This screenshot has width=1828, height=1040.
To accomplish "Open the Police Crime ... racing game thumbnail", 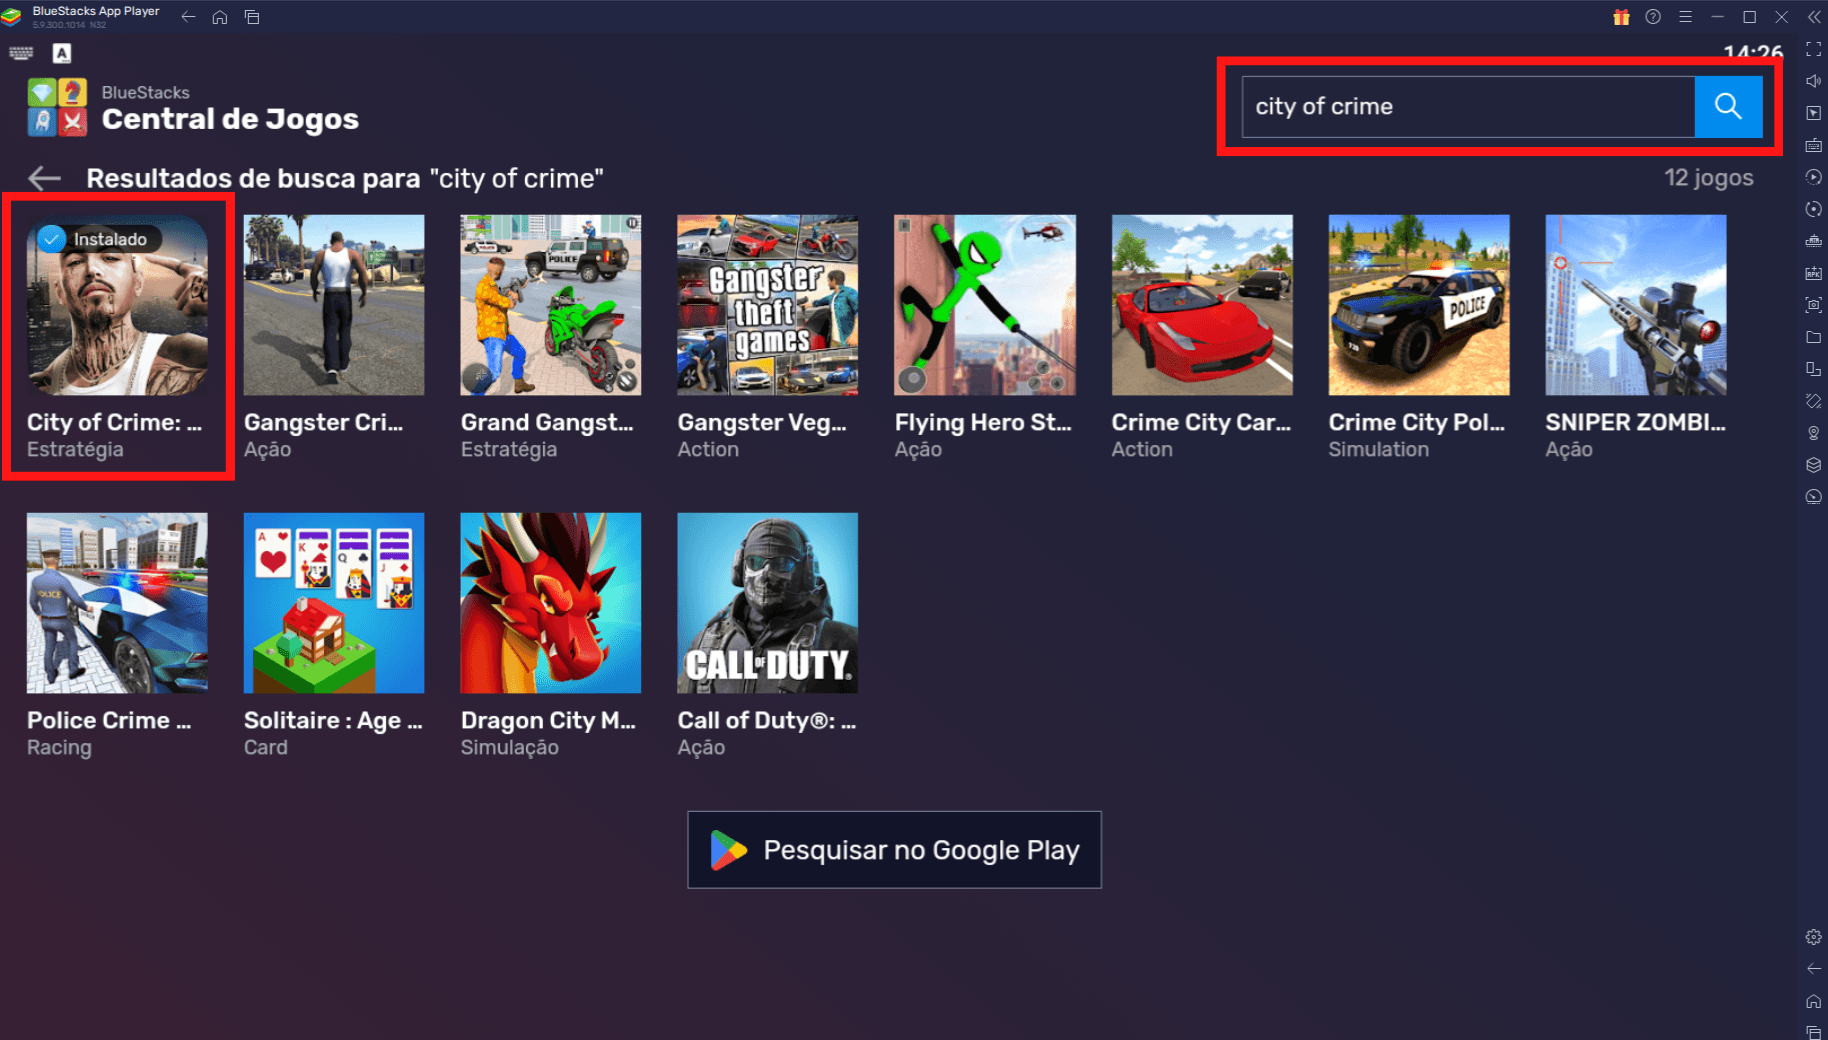I will [117, 603].
